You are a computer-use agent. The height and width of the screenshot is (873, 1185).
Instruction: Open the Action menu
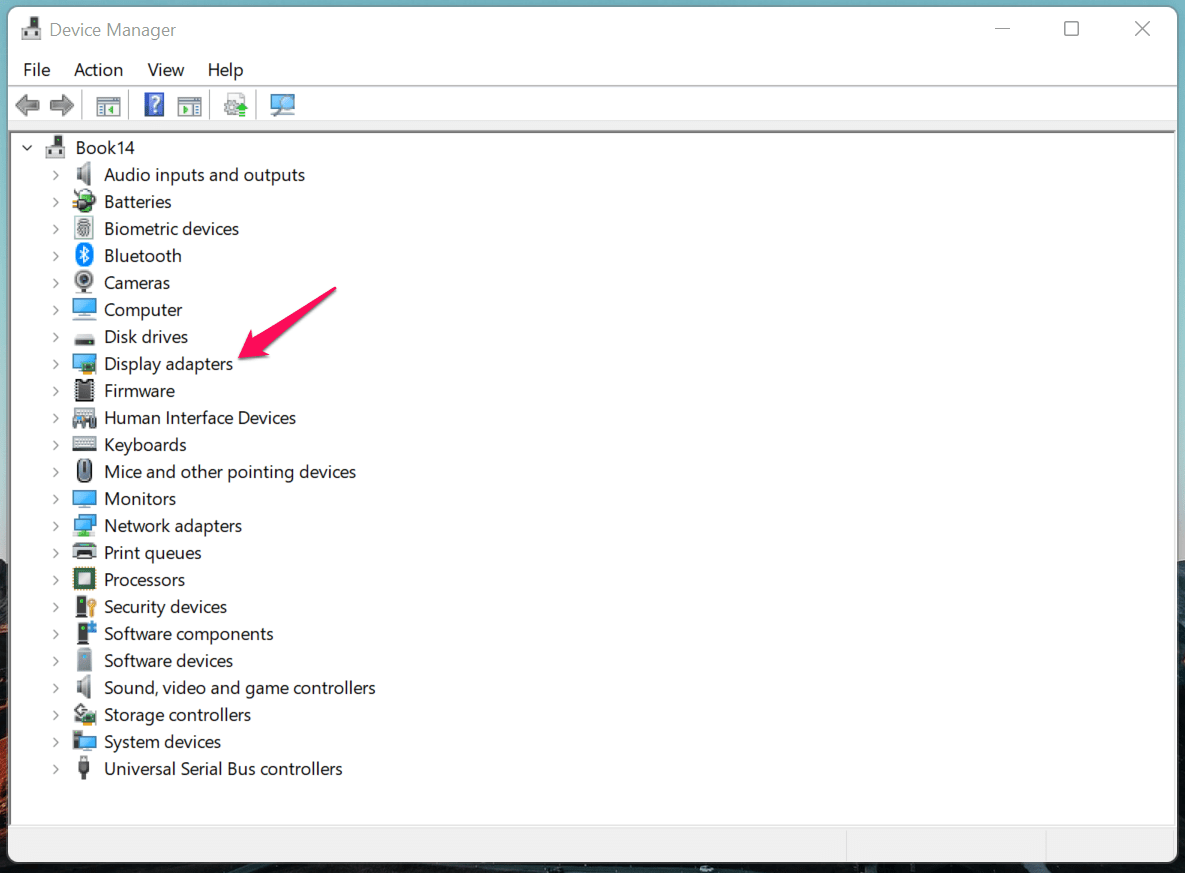98,70
